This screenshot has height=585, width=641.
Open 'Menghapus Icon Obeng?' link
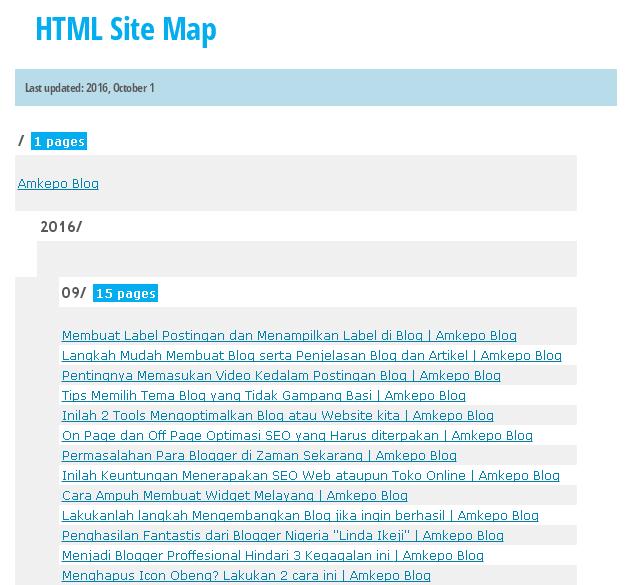(x=246, y=576)
